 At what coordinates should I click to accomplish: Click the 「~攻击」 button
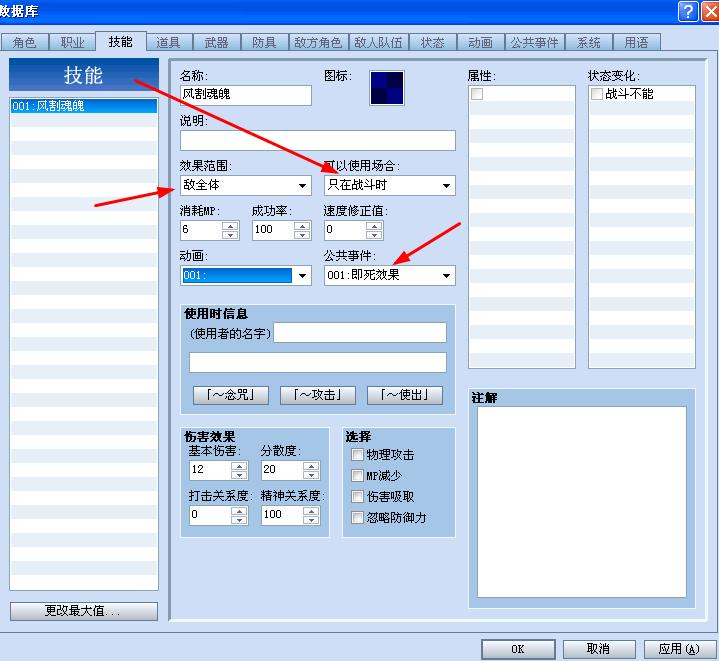pos(318,395)
